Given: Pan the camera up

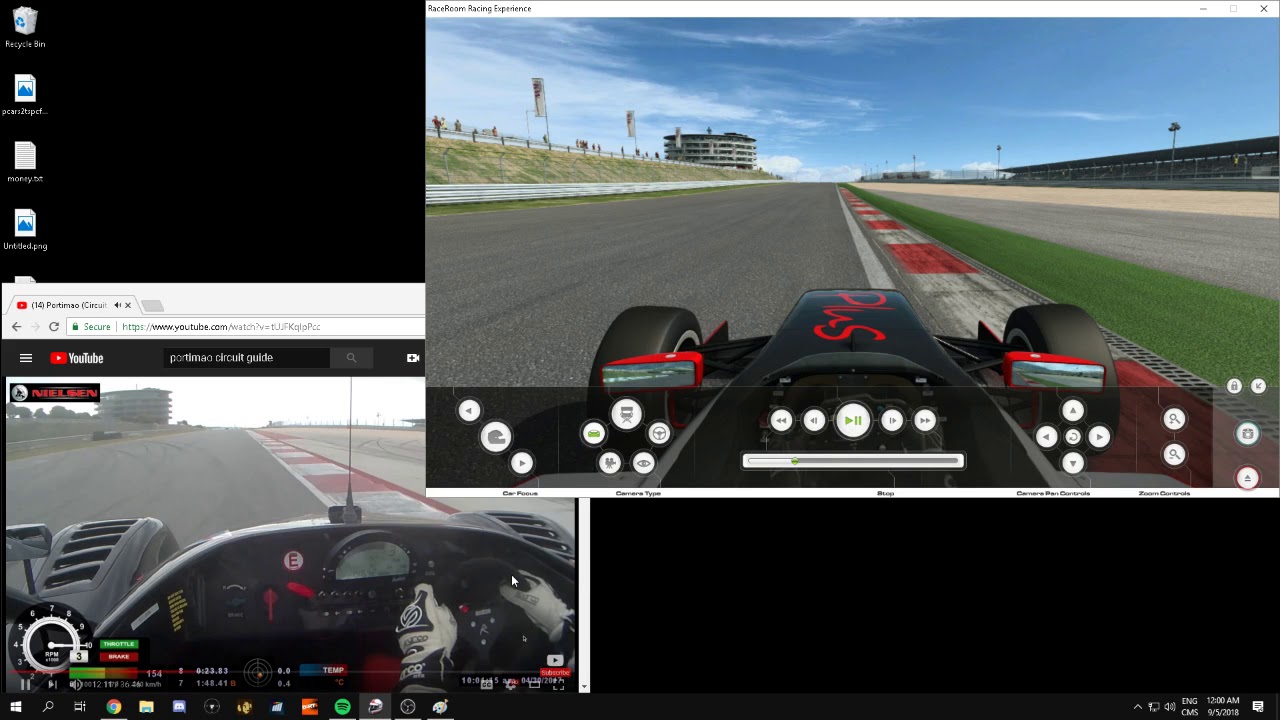Looking at the screenshot, I should (x=1073, y=410).
